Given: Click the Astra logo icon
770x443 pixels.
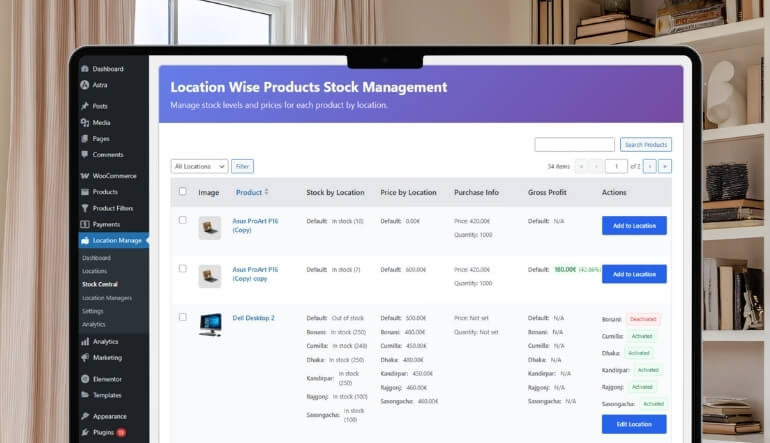Looking at the screenshot, I should [x=85, y=85].
